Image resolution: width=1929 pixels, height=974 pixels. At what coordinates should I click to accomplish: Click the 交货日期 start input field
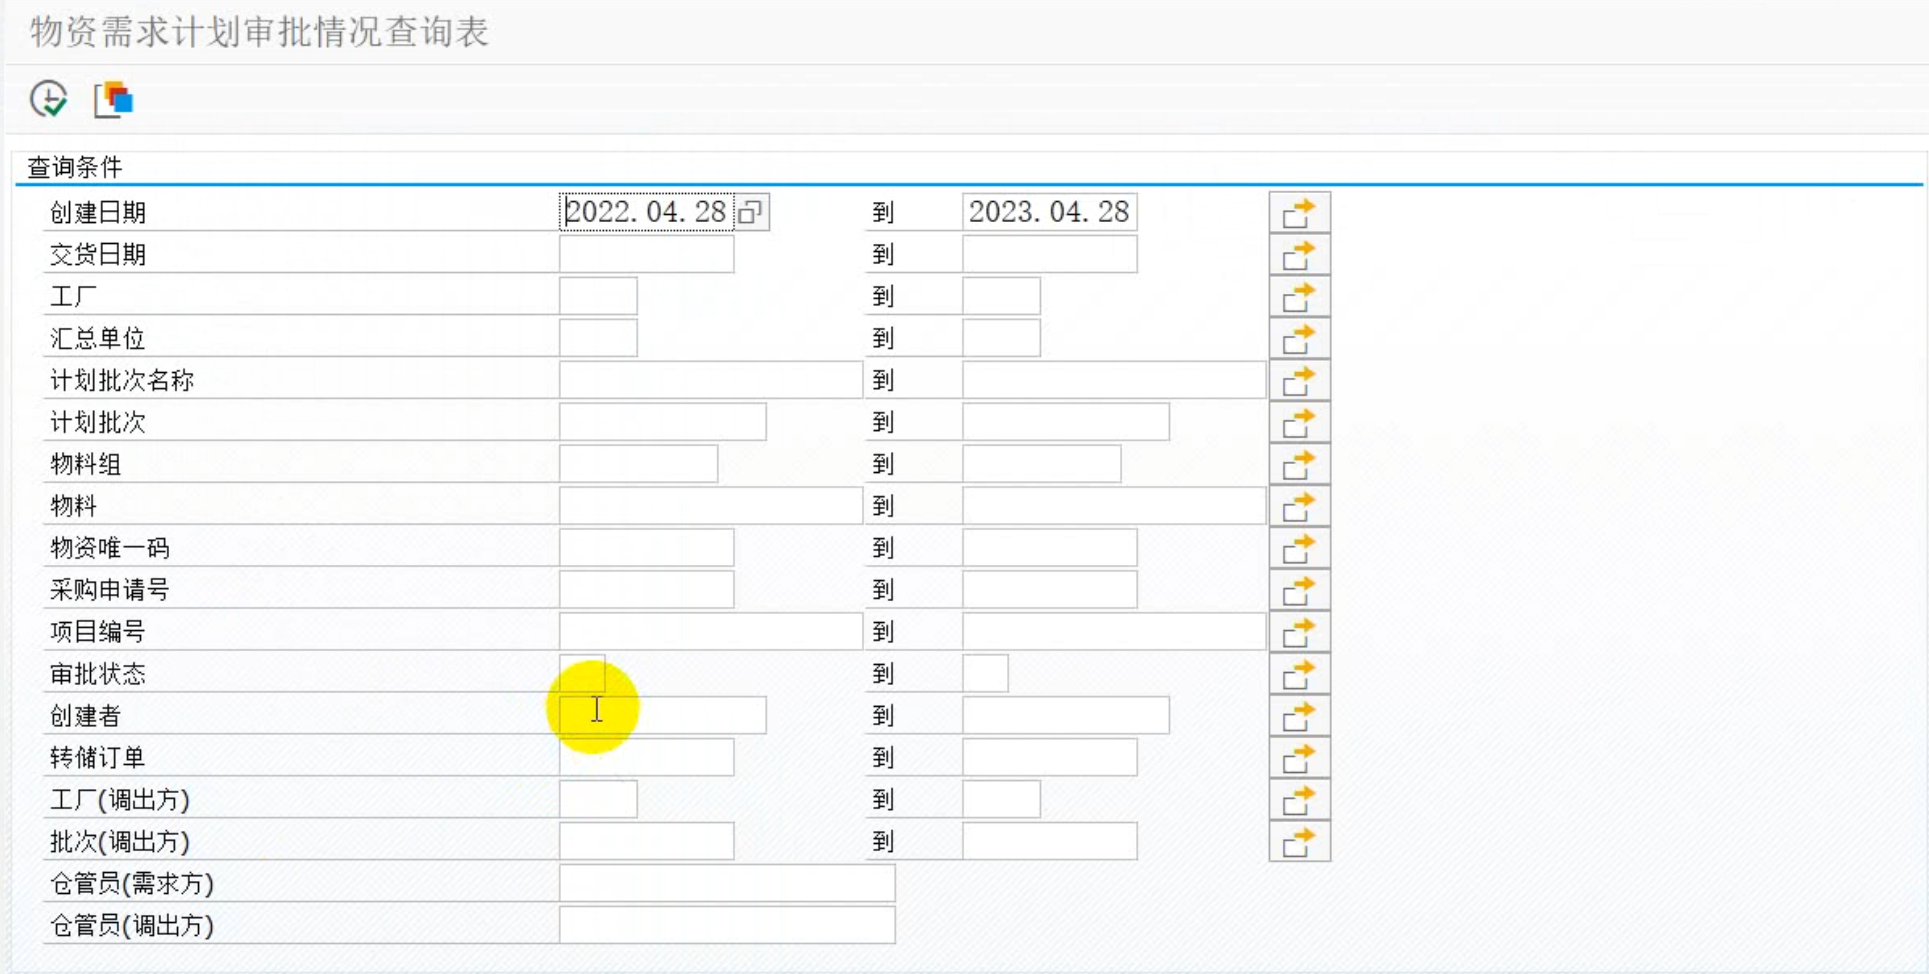(x=646, y=255)
